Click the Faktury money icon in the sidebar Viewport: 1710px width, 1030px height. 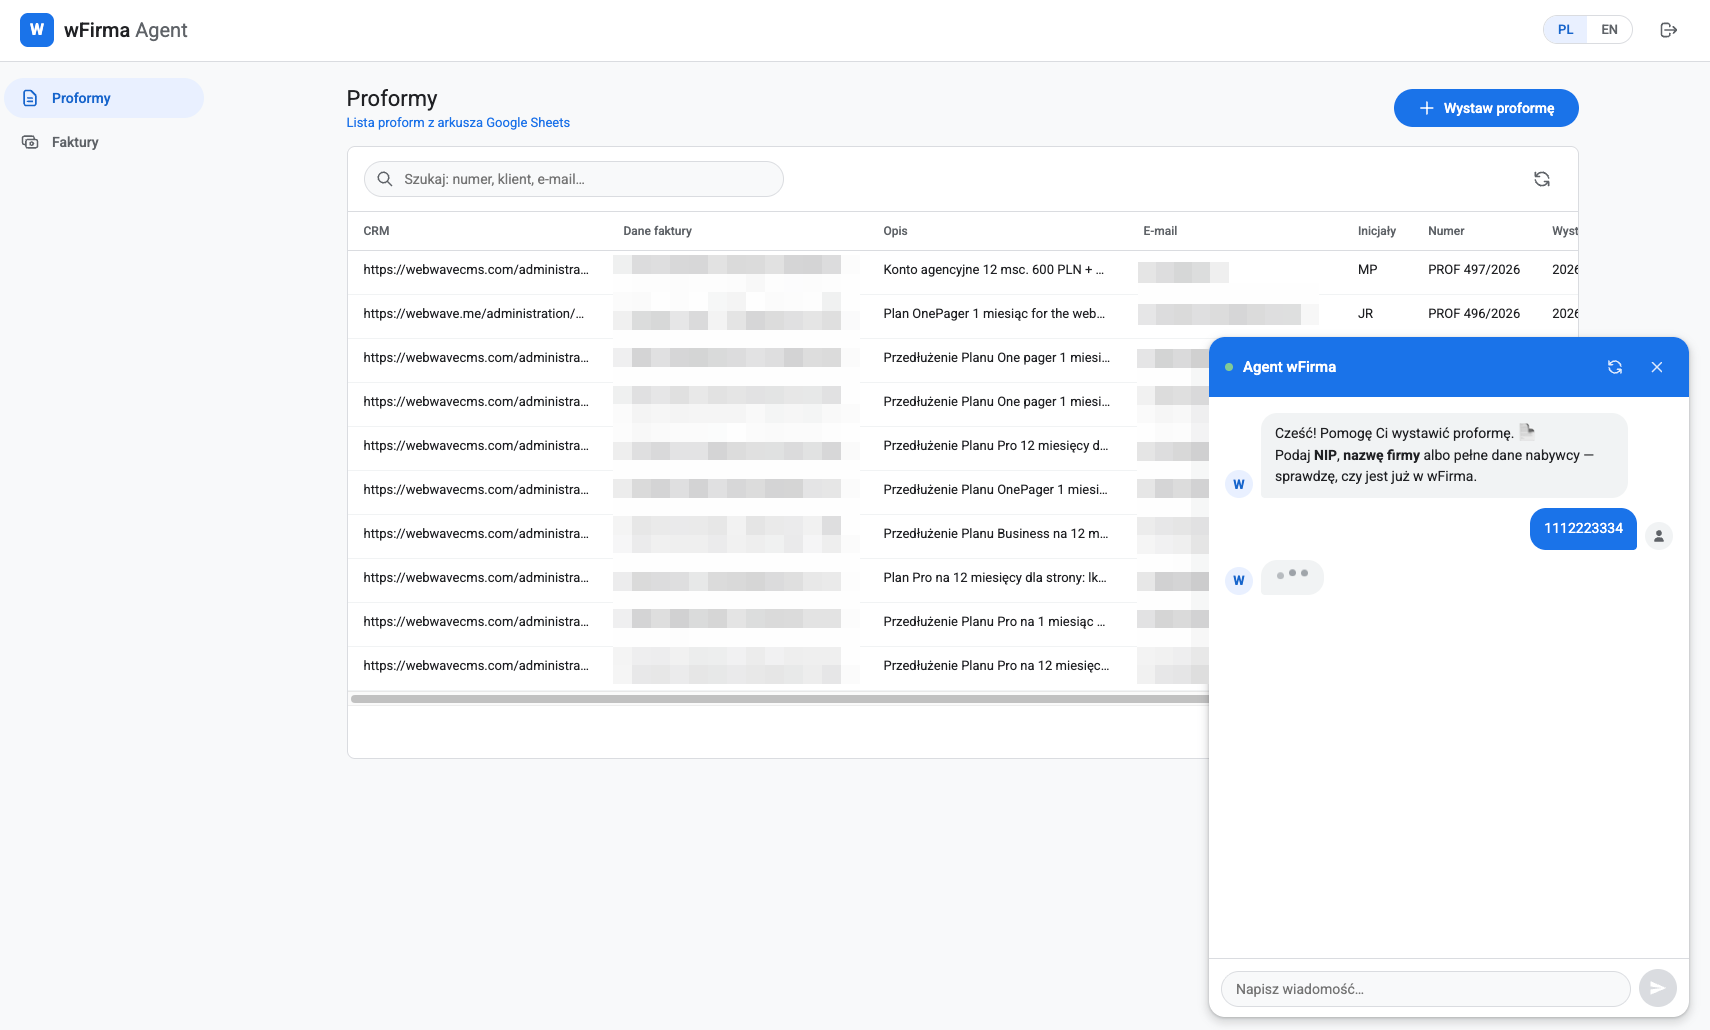[30, 142]
